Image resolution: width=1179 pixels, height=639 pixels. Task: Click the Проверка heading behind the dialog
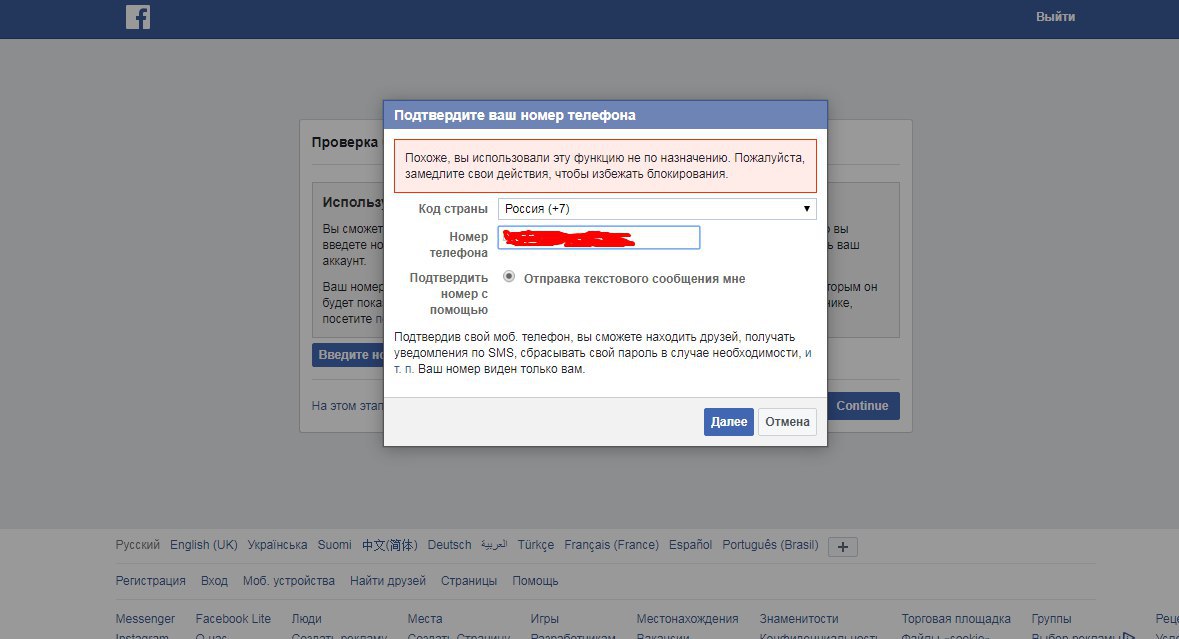[x=345, y=142]
